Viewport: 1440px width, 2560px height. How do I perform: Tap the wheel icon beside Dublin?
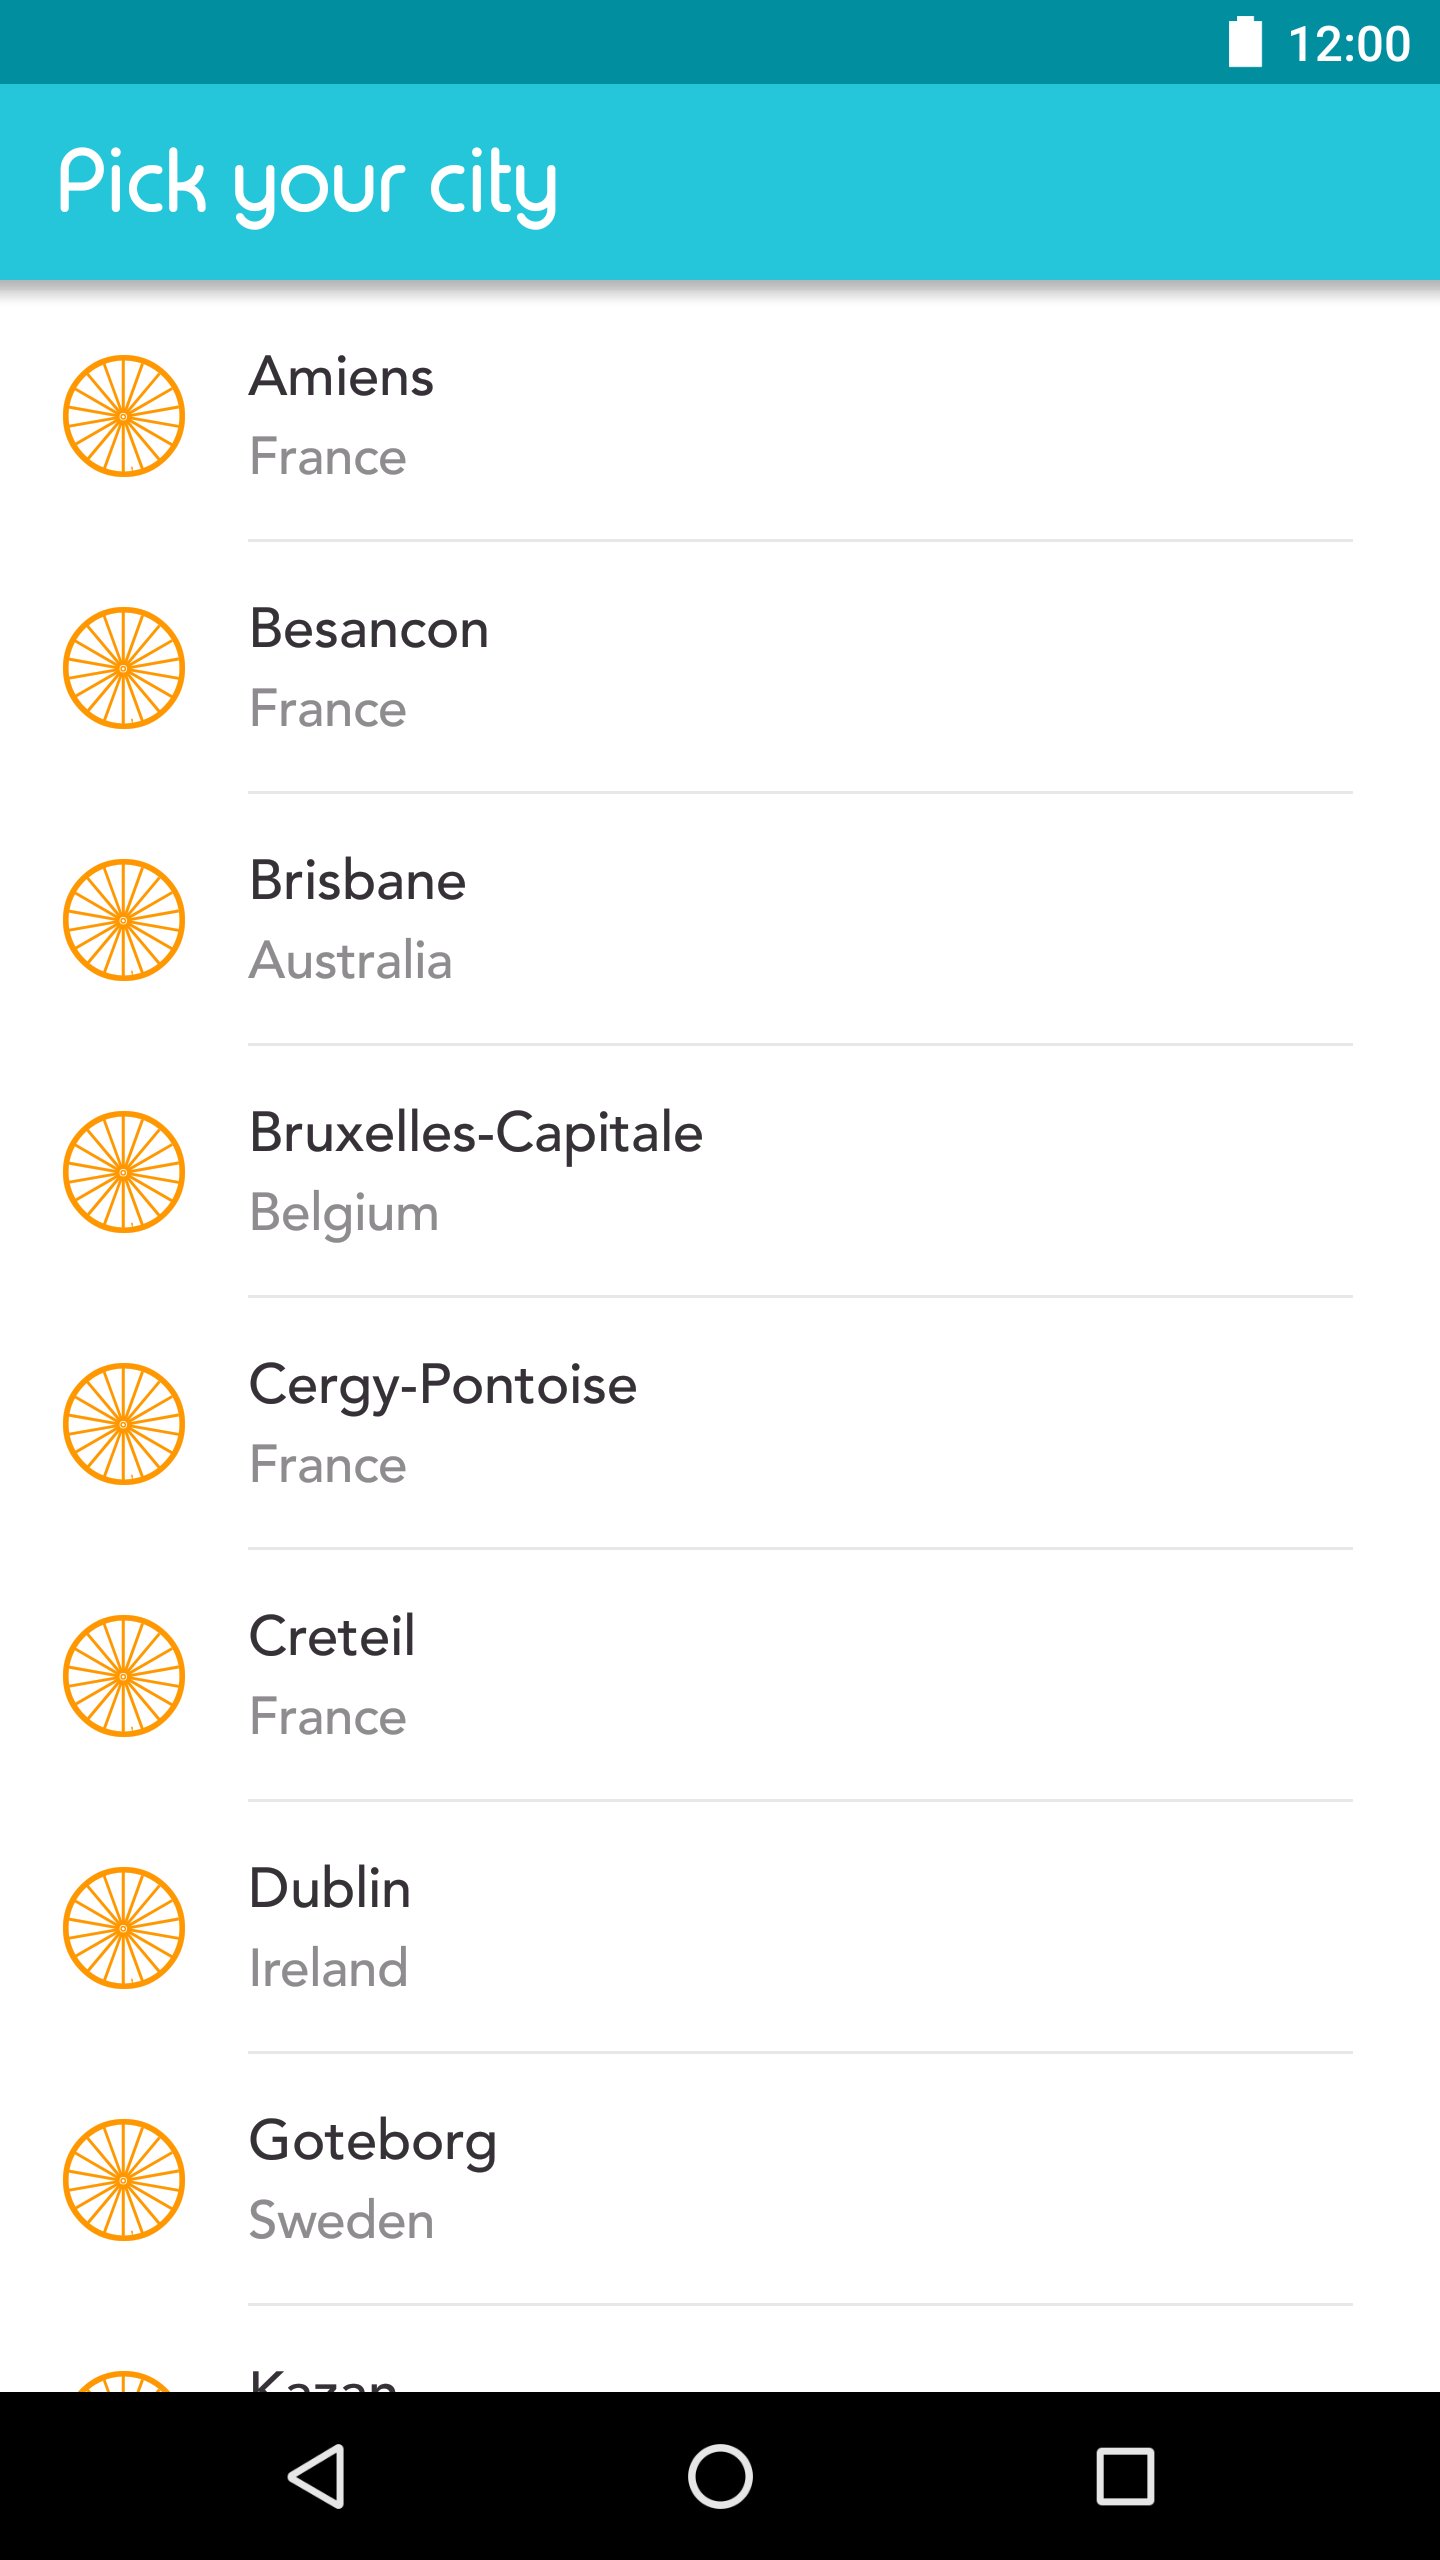tap(124, 1928)
